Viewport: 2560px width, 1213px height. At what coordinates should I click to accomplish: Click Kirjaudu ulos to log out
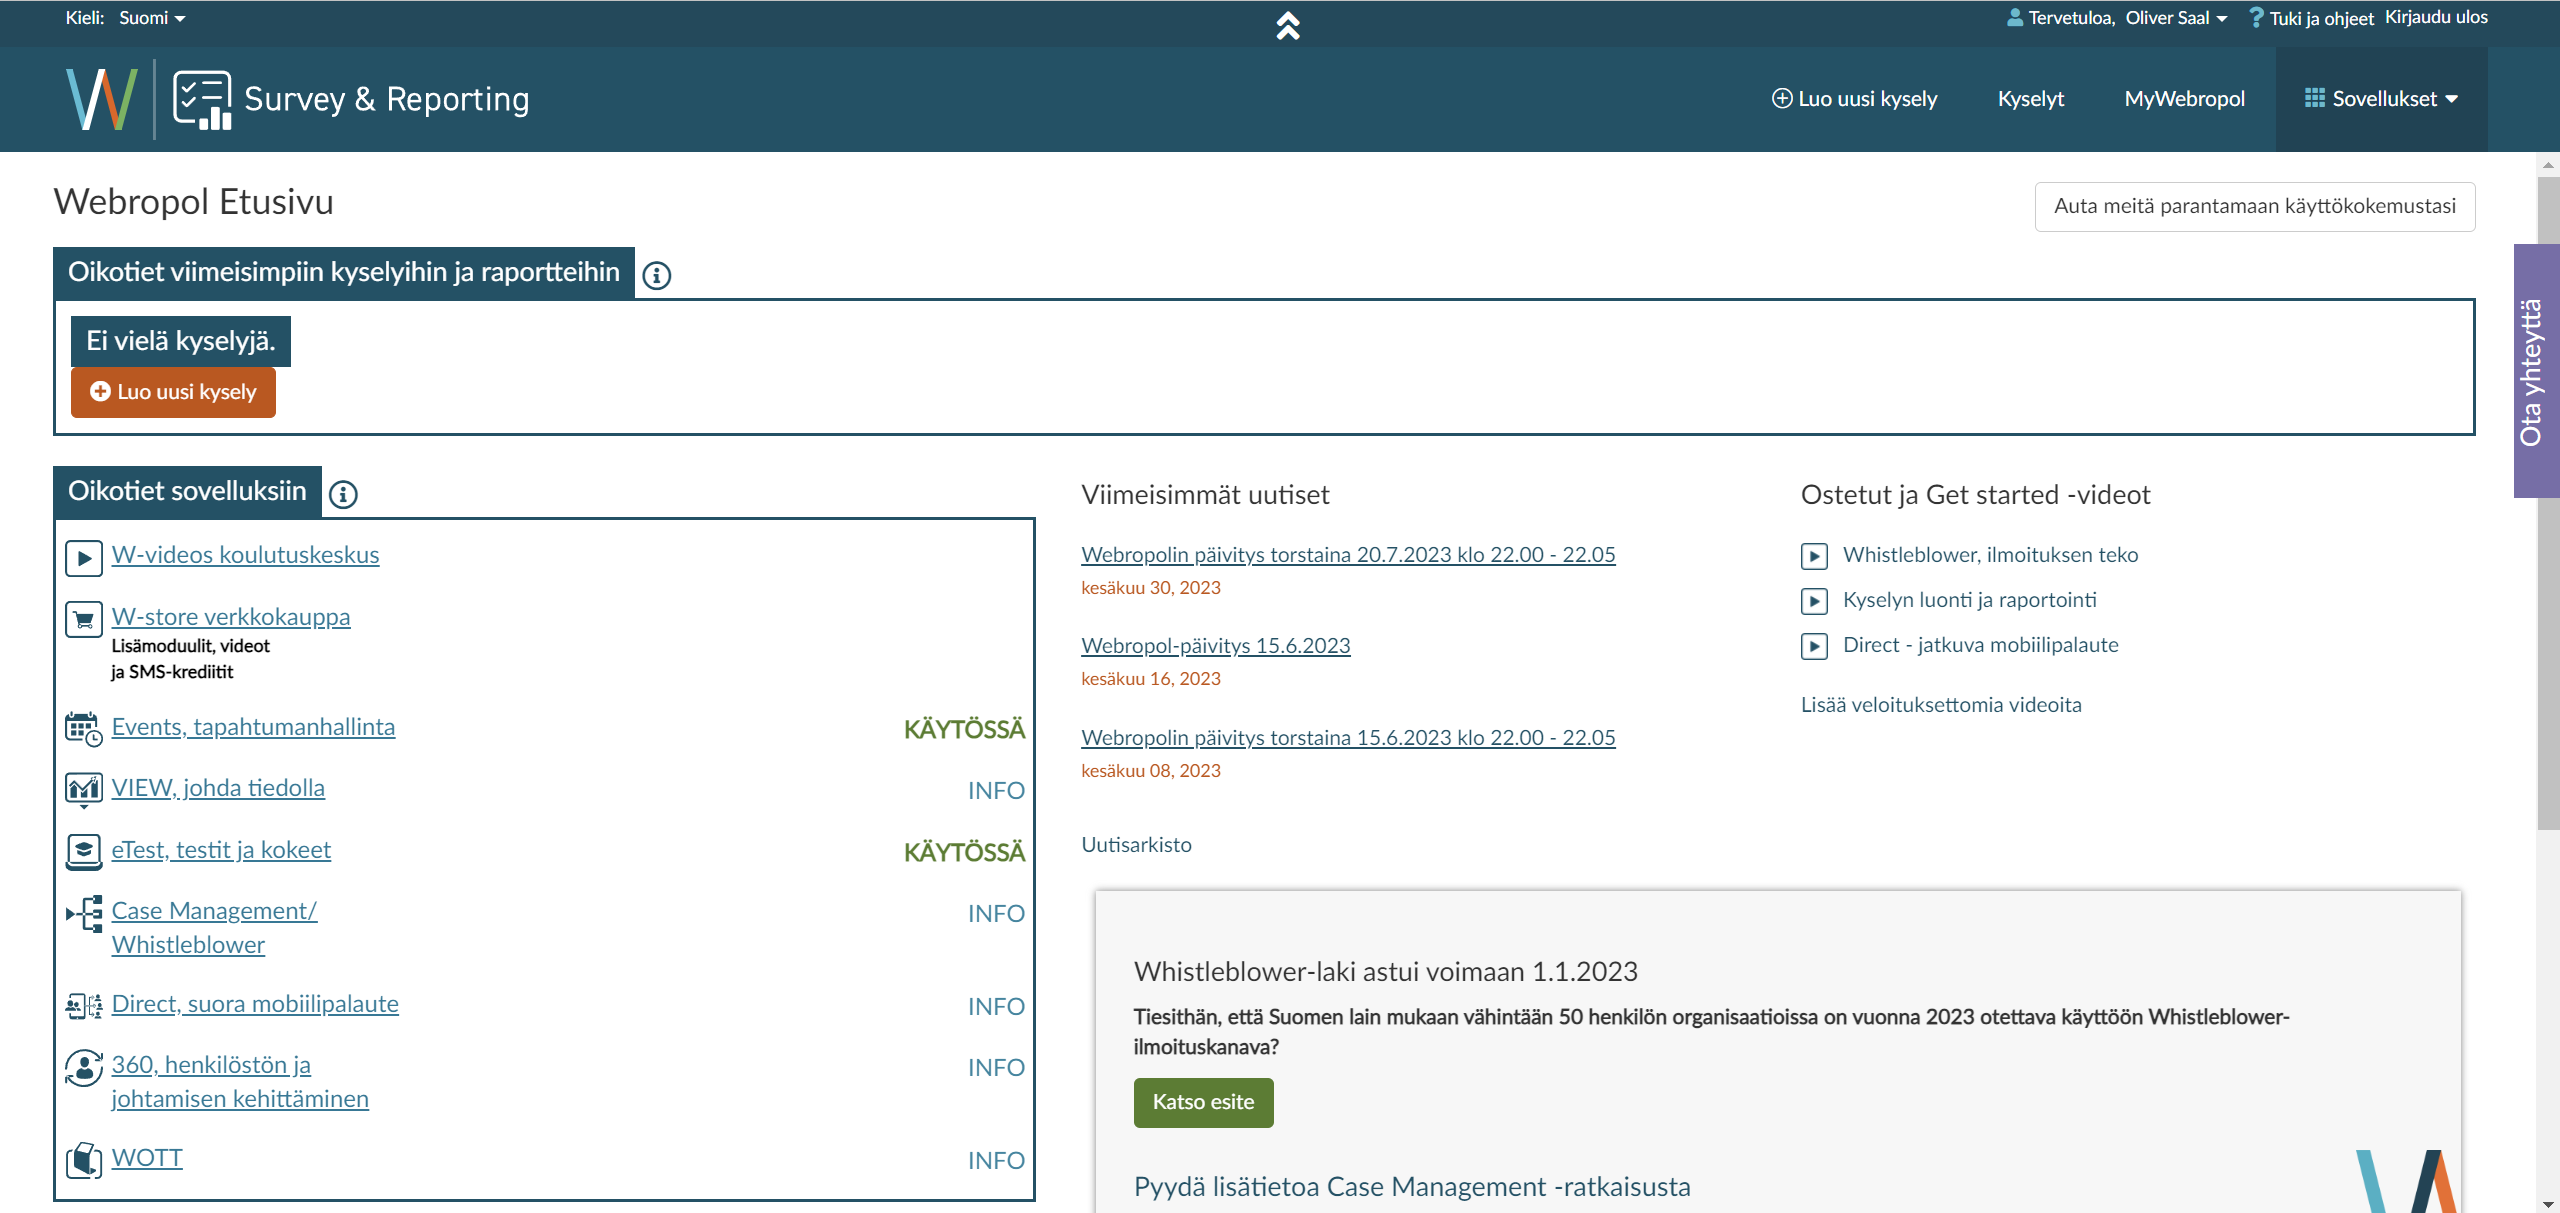(x=2436, y=17)
